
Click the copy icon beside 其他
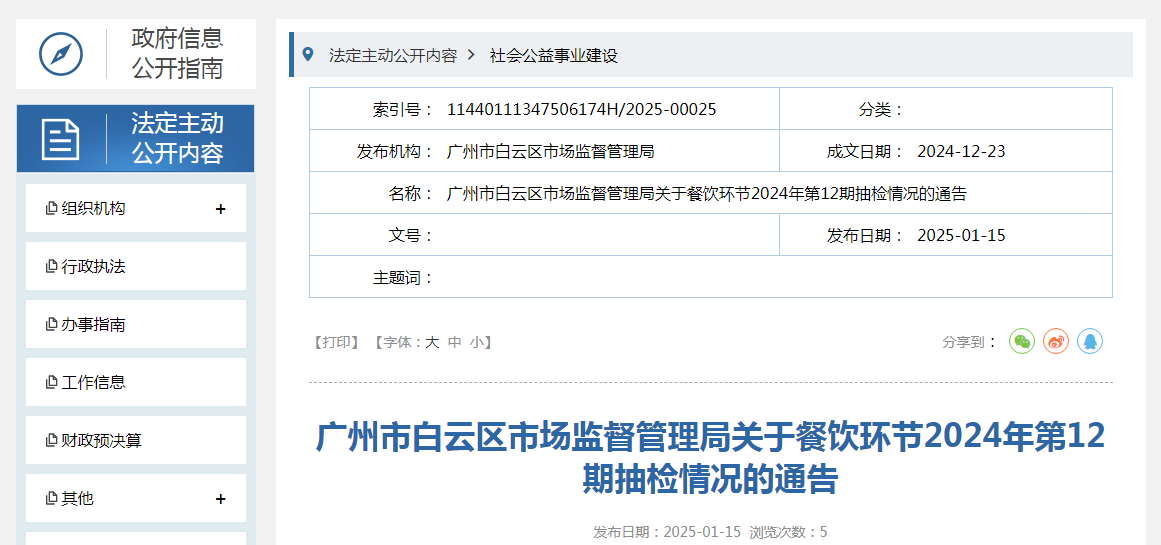tap(51, 499)
